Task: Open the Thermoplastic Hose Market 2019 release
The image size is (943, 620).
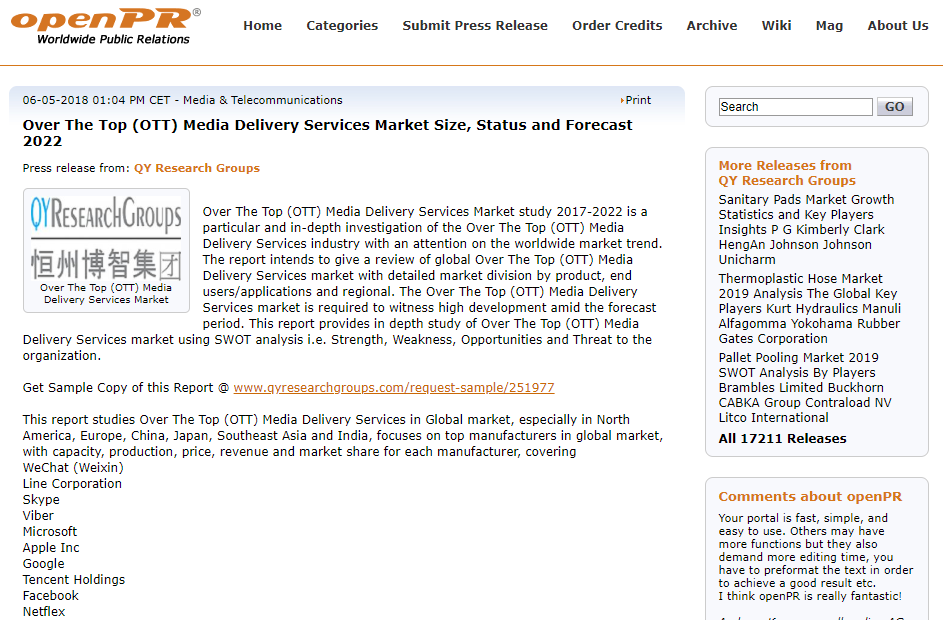Action: click(x=809, y=308)
